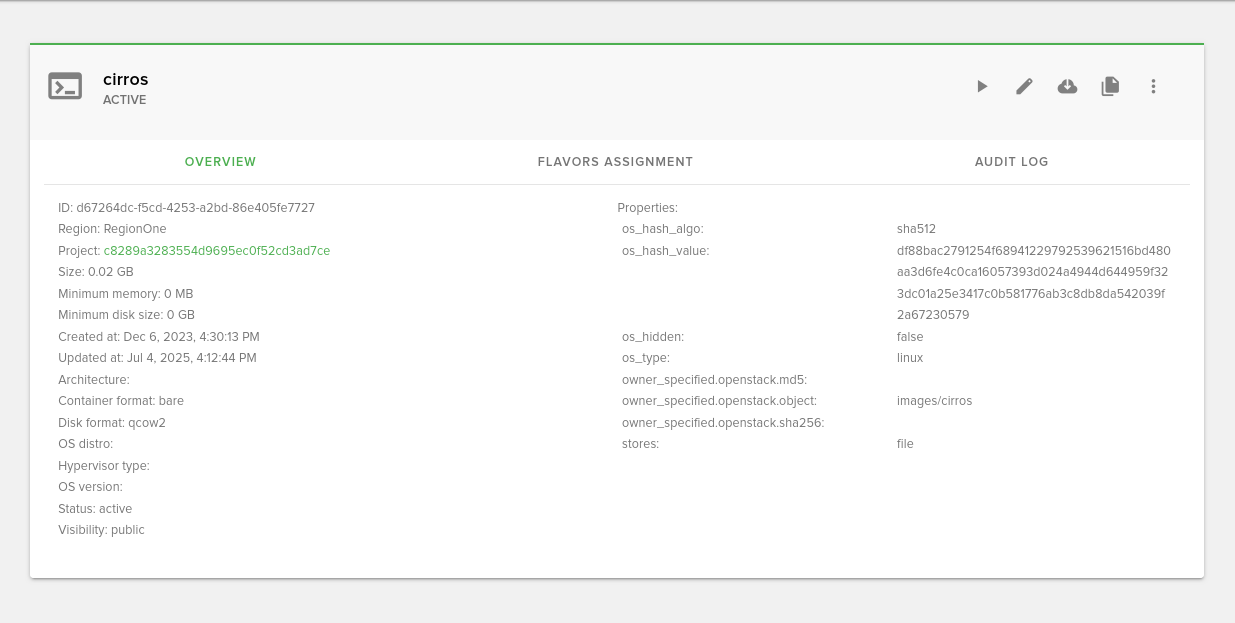Viewport: 1235px width, 623px height.
Task: Click the Visibility public line
Action: pos(101,530)
